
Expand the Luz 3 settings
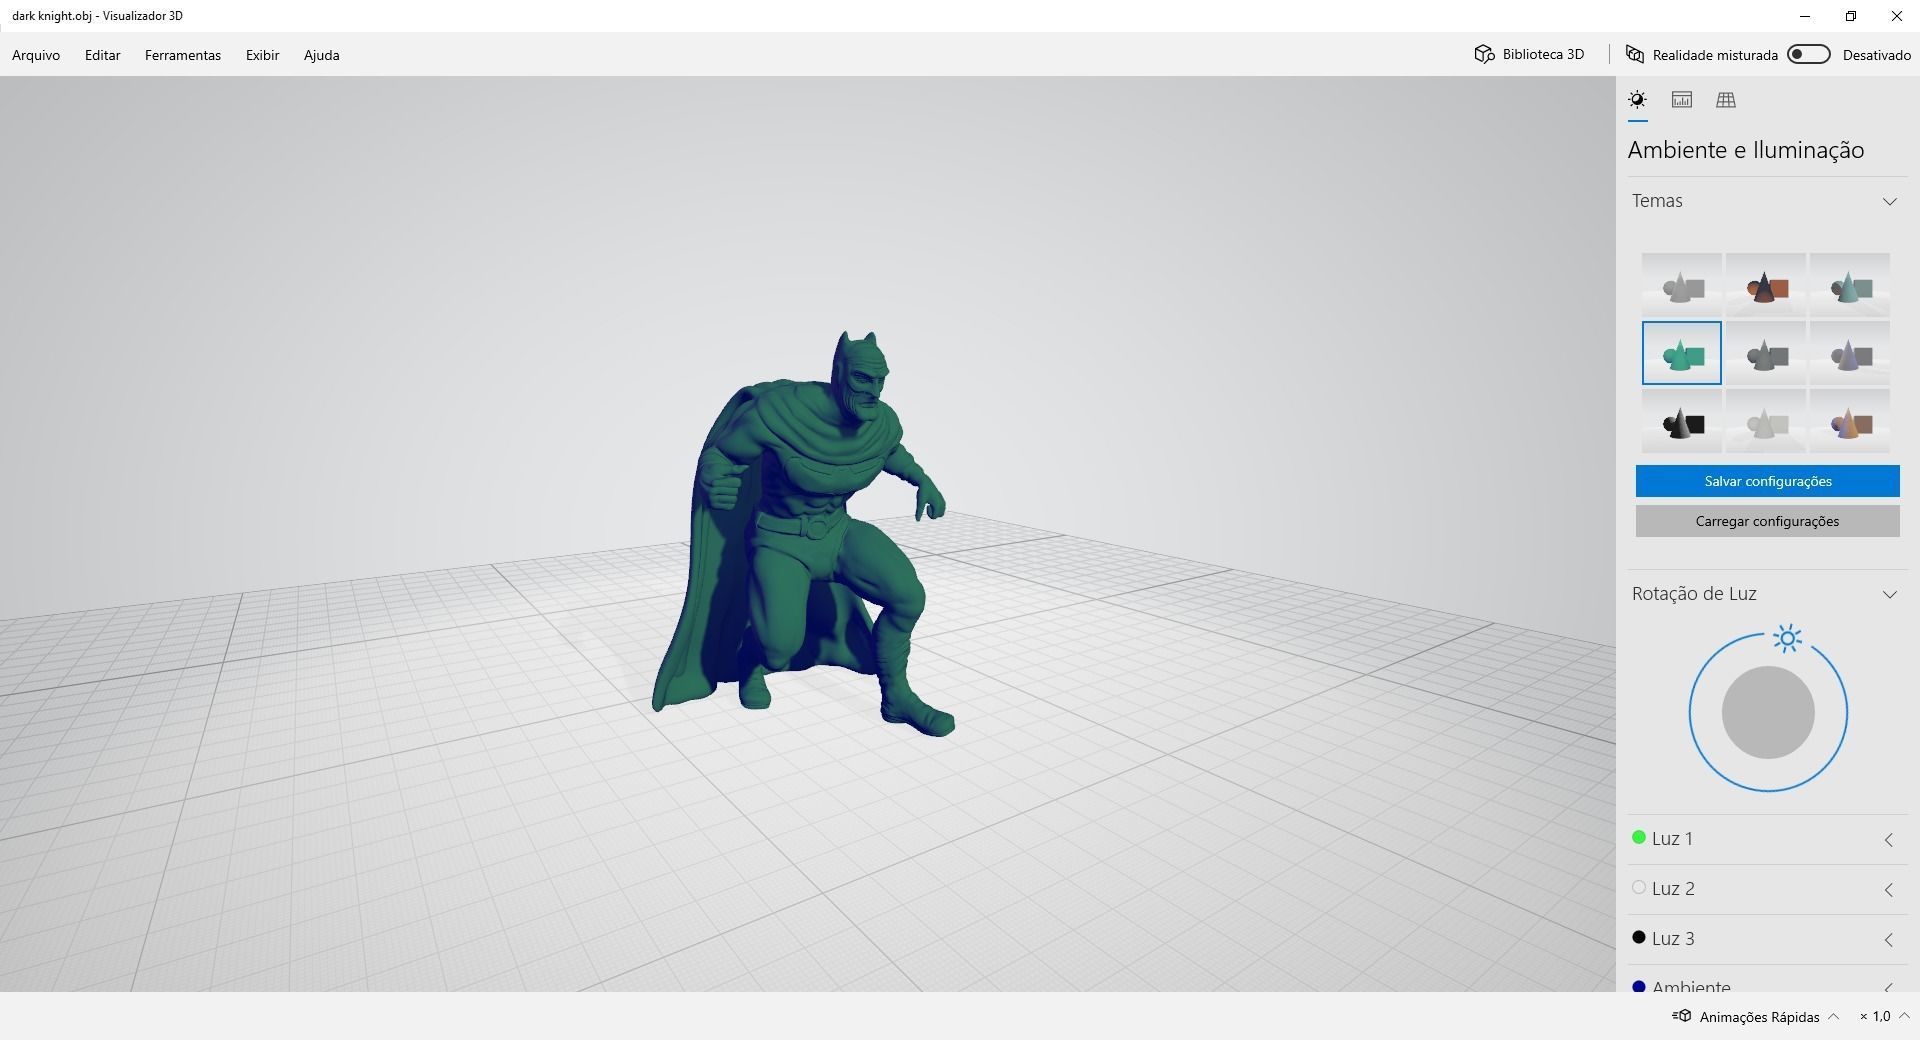pyautogui.click(x=1889, y=940)
